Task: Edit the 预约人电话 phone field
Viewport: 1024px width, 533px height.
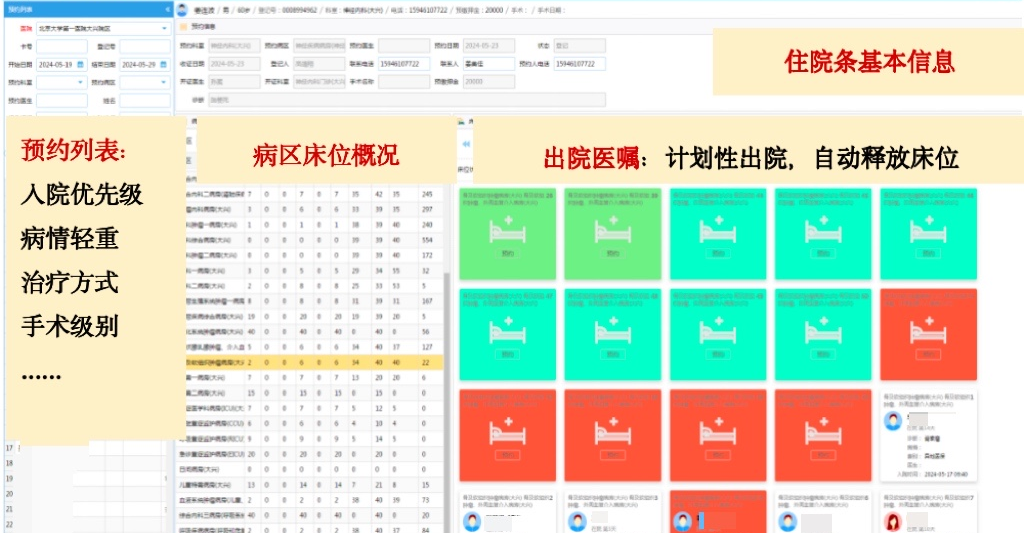Action: (579, 64)
